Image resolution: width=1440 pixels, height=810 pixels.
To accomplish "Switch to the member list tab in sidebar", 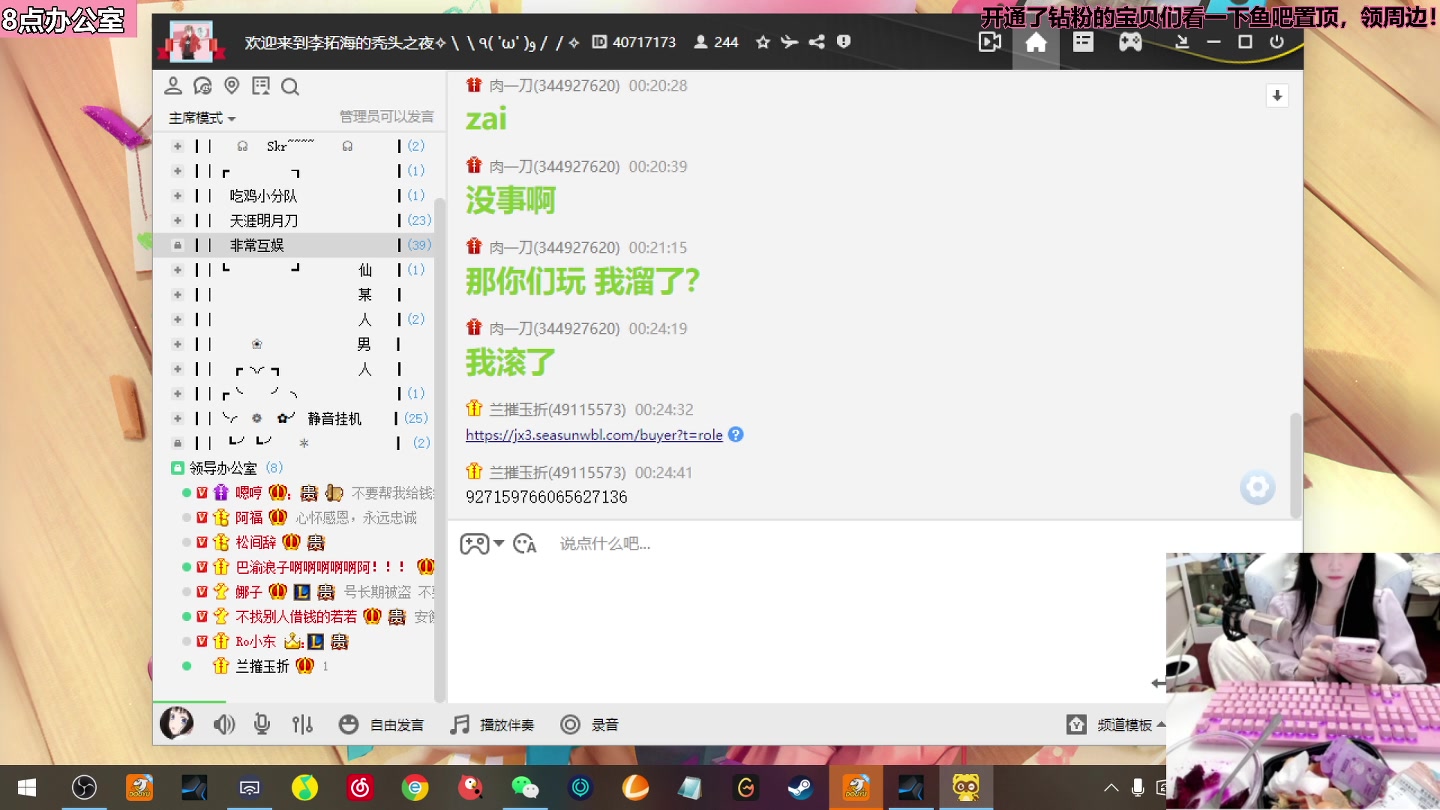I will (173, 86).
